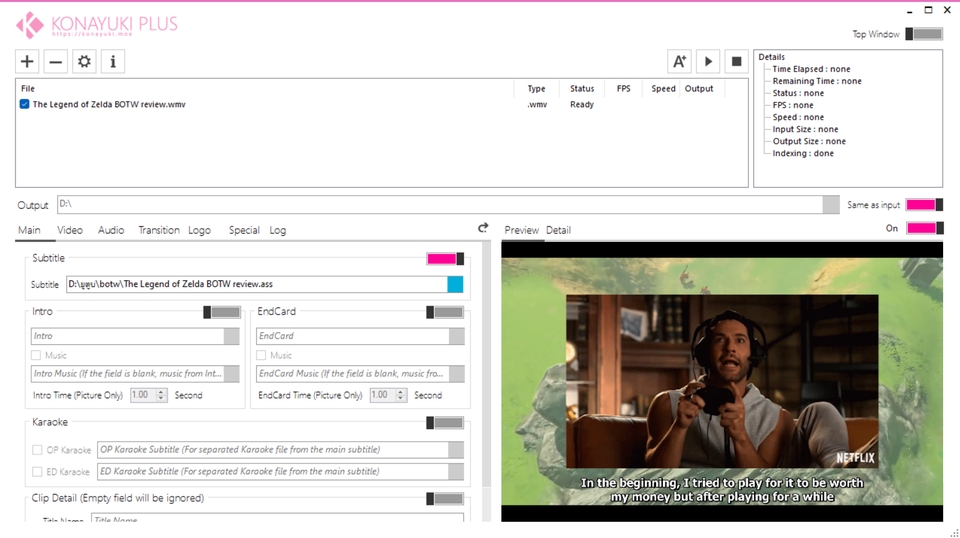Click the EndCard file field

pos(352,336)
